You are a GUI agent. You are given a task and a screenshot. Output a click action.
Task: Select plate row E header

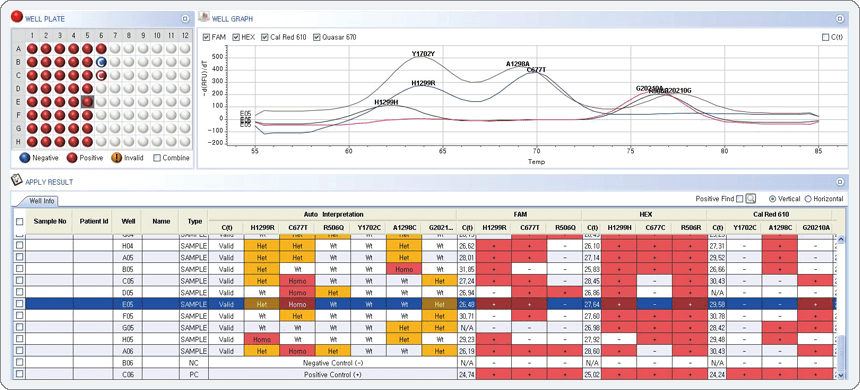click(x=18, y=101)
